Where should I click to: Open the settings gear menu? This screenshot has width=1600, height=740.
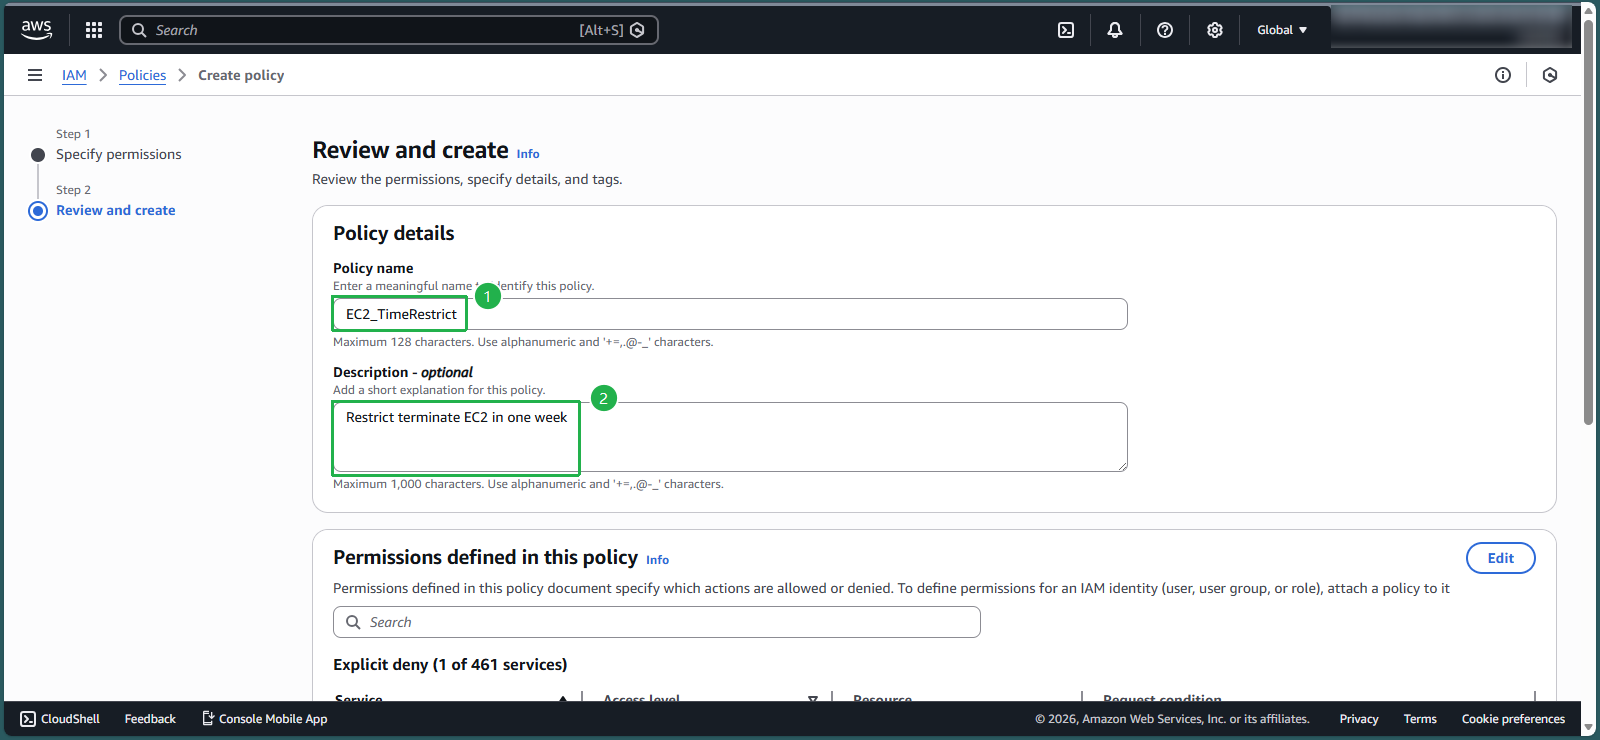[1215, 30]
